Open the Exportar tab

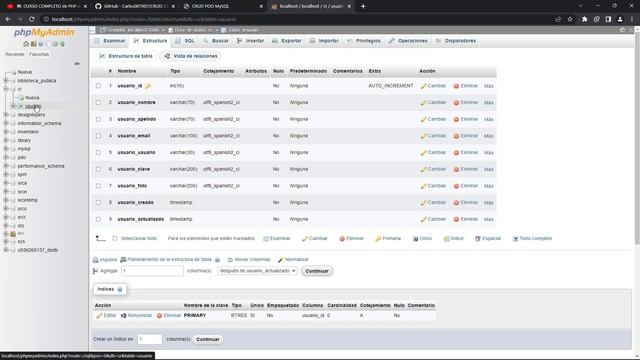coord(287,41)
